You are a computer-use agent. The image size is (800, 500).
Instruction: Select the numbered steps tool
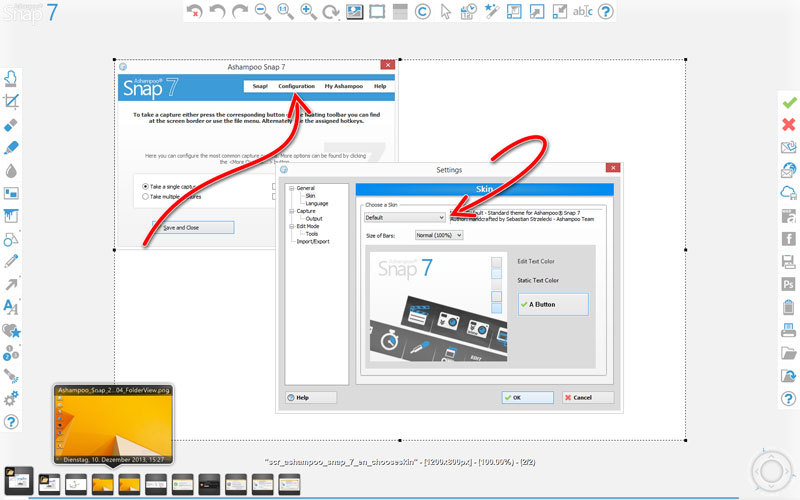click(11, 353)
